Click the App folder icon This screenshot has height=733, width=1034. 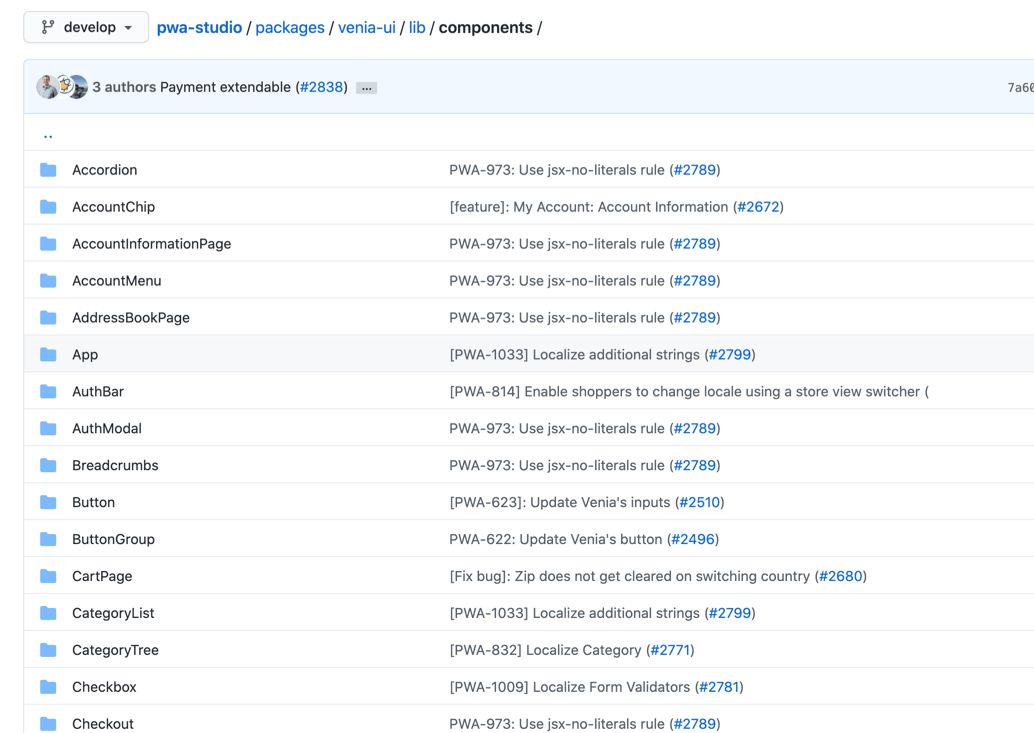48,355
